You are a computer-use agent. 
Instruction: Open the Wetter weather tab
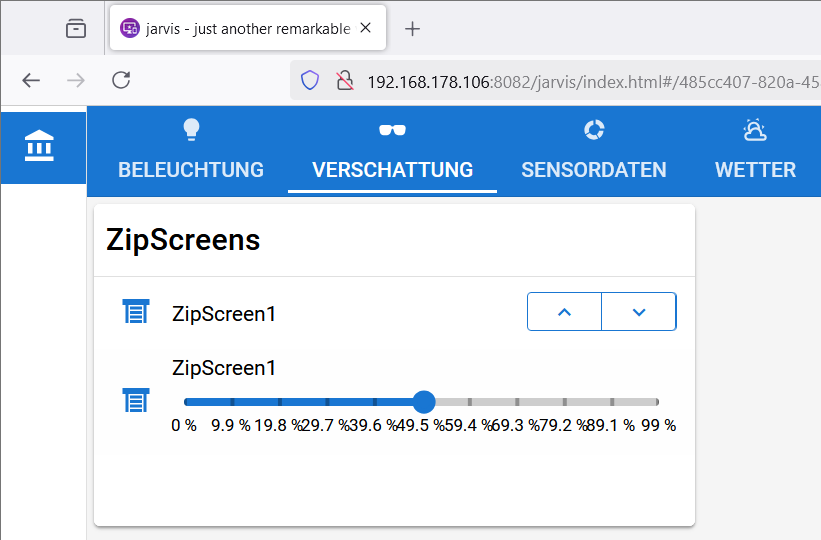(x=755, y=151)
